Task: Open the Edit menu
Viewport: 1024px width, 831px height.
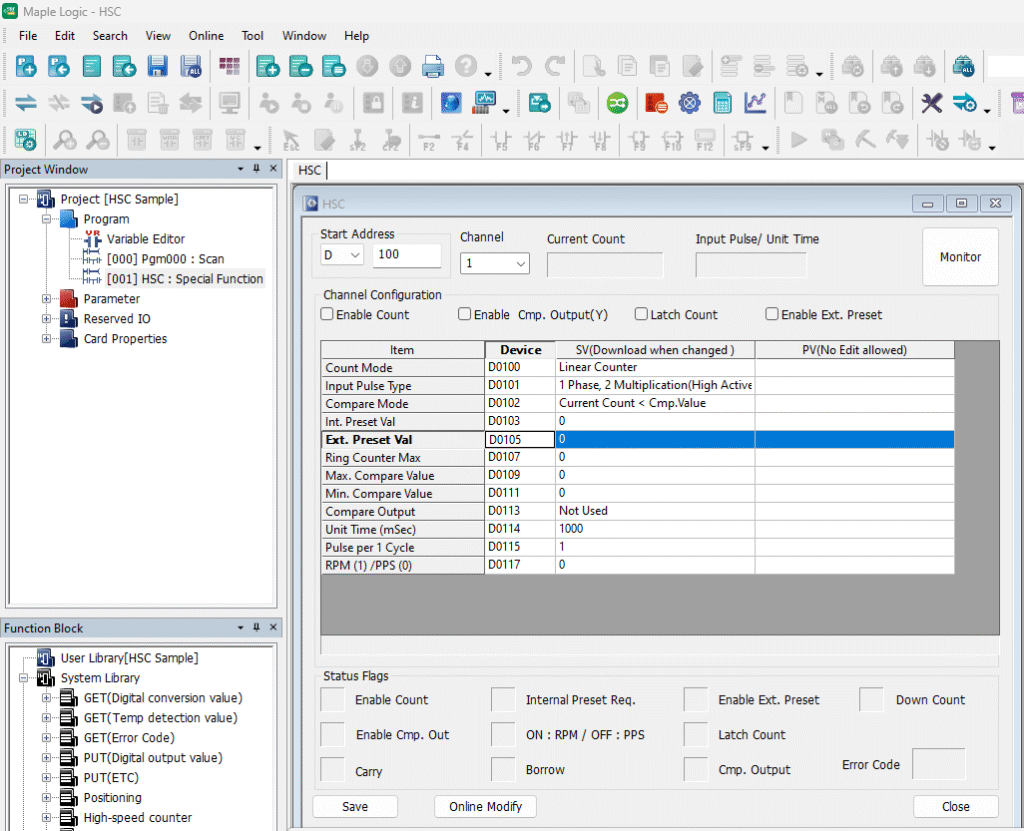Action: 65,36
